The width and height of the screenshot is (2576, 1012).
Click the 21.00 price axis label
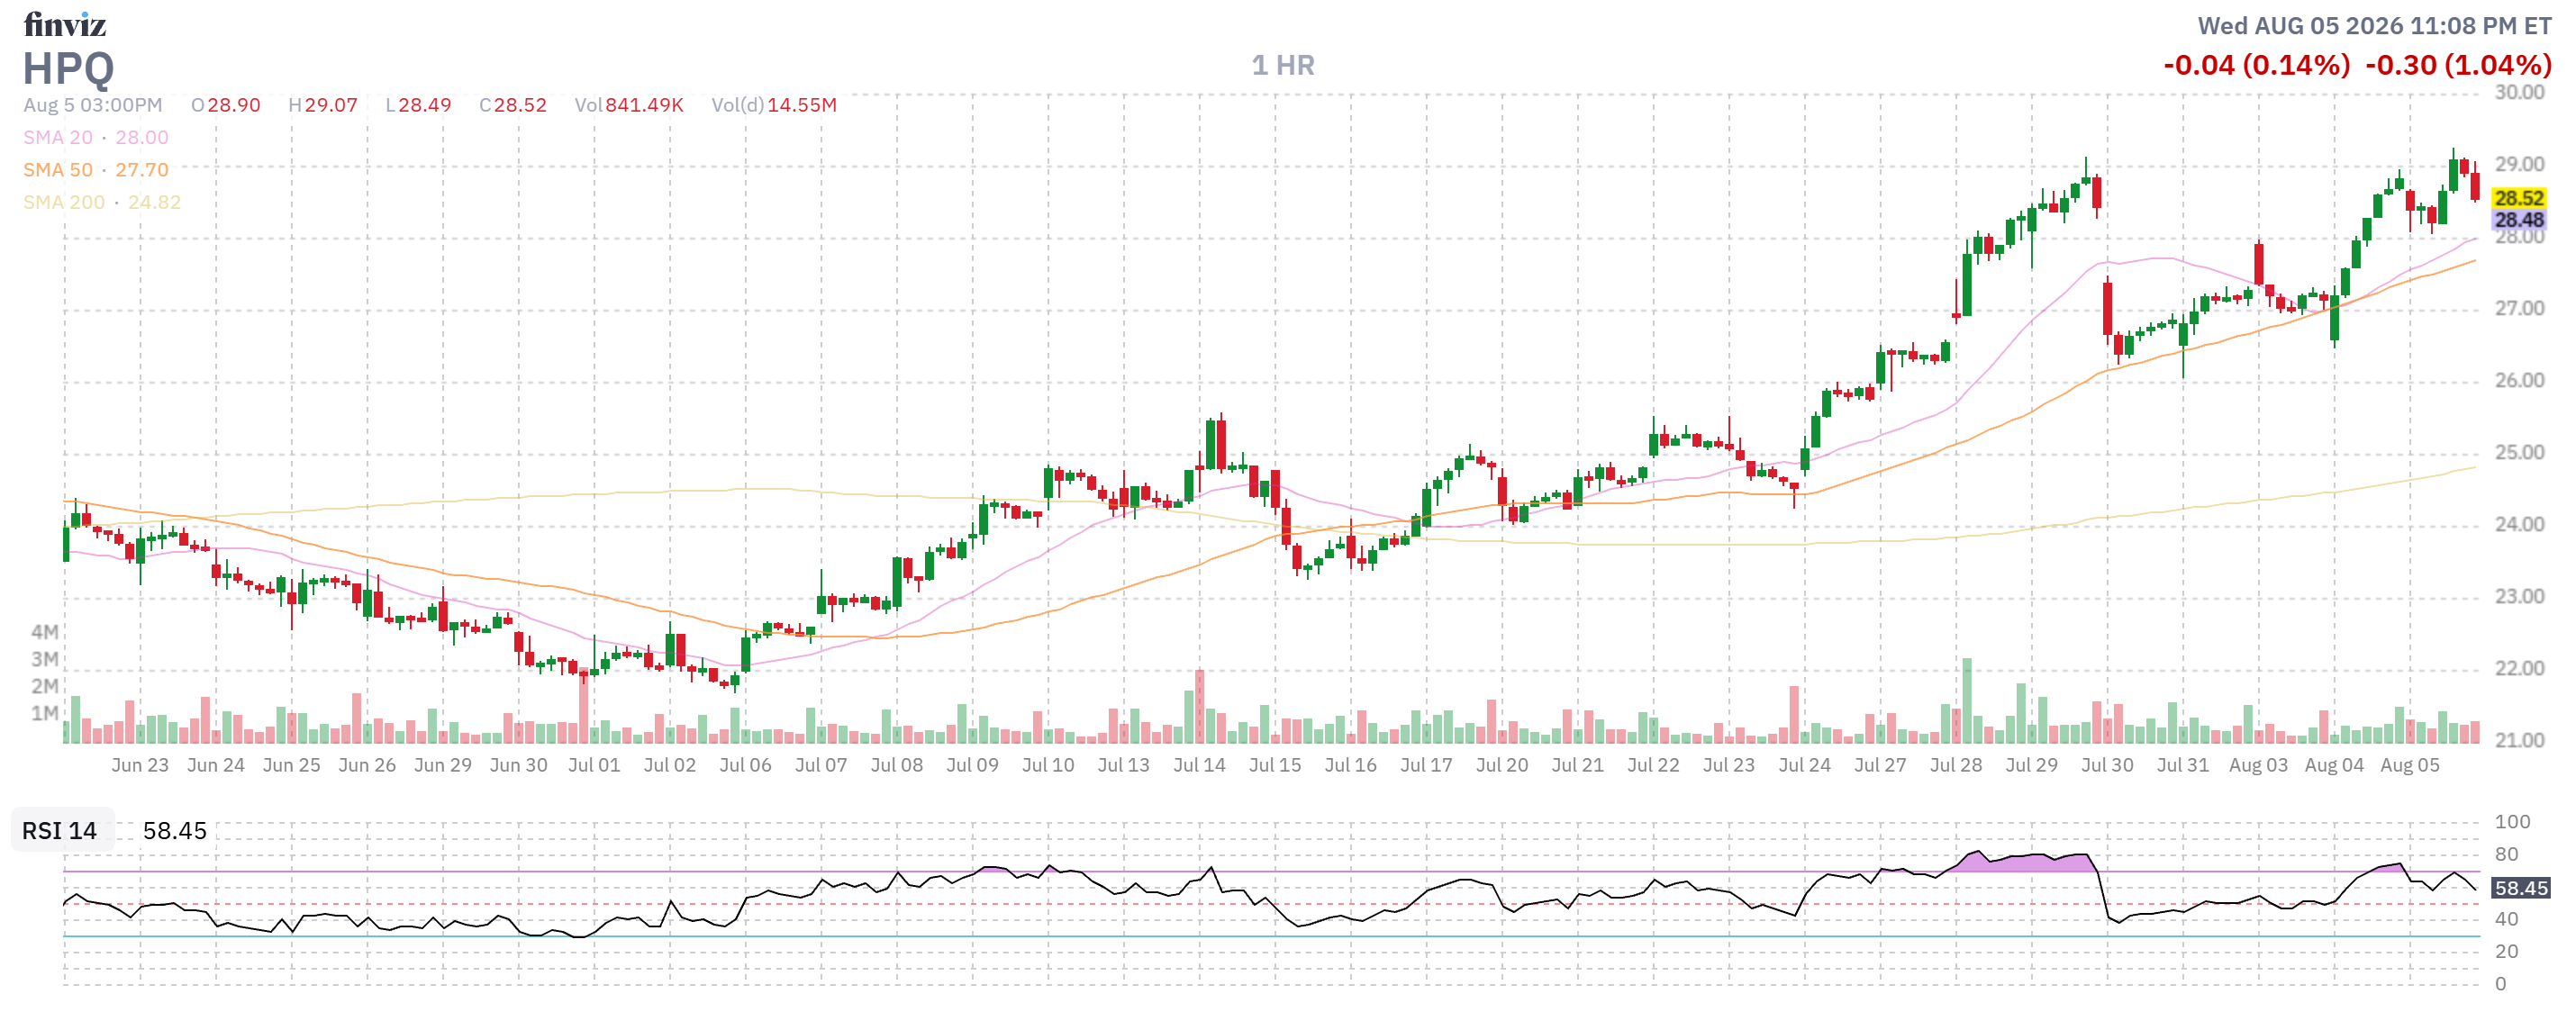[x=2519, y=740]
